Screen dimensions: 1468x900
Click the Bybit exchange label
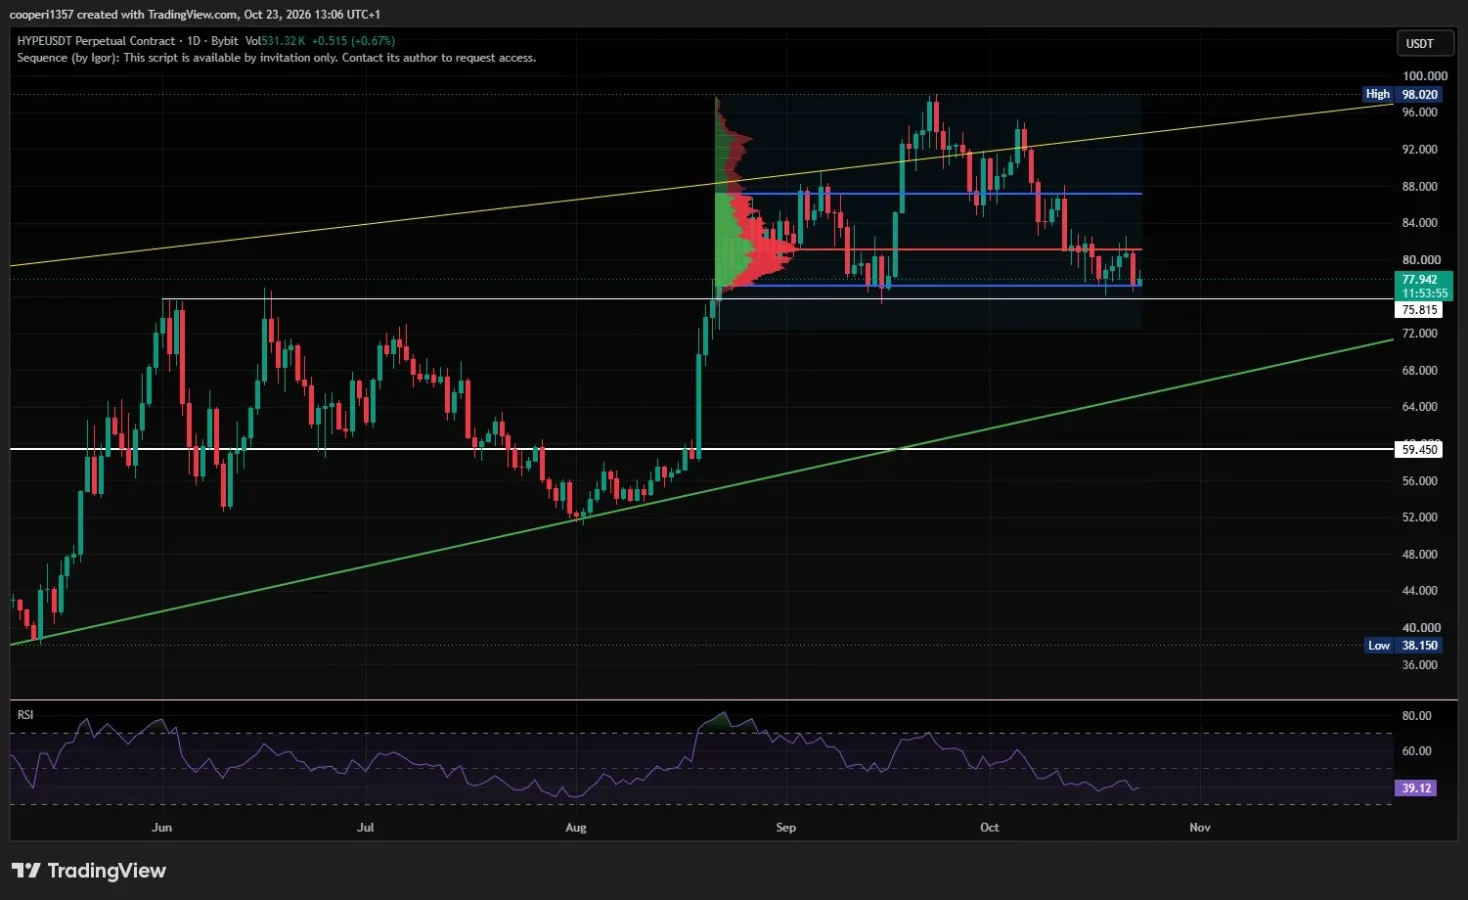coord(224,41)
